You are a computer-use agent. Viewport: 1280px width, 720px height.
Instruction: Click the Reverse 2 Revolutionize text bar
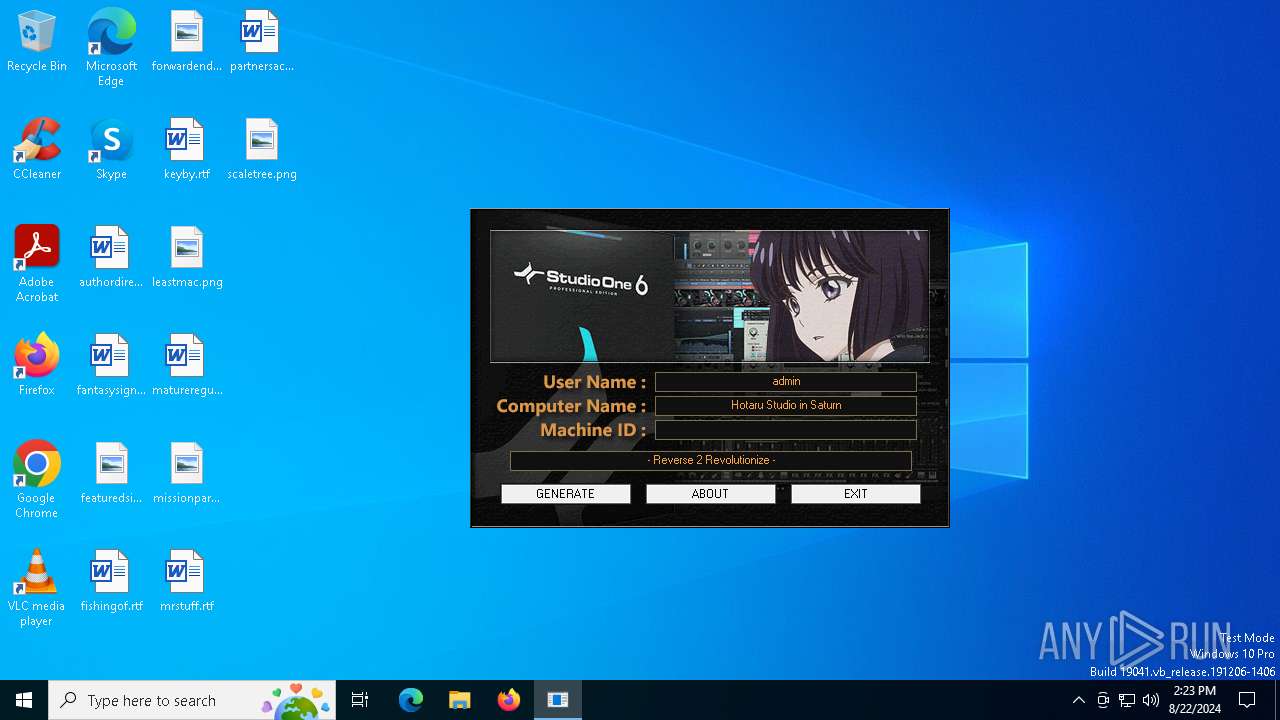(x=711, y=460)
